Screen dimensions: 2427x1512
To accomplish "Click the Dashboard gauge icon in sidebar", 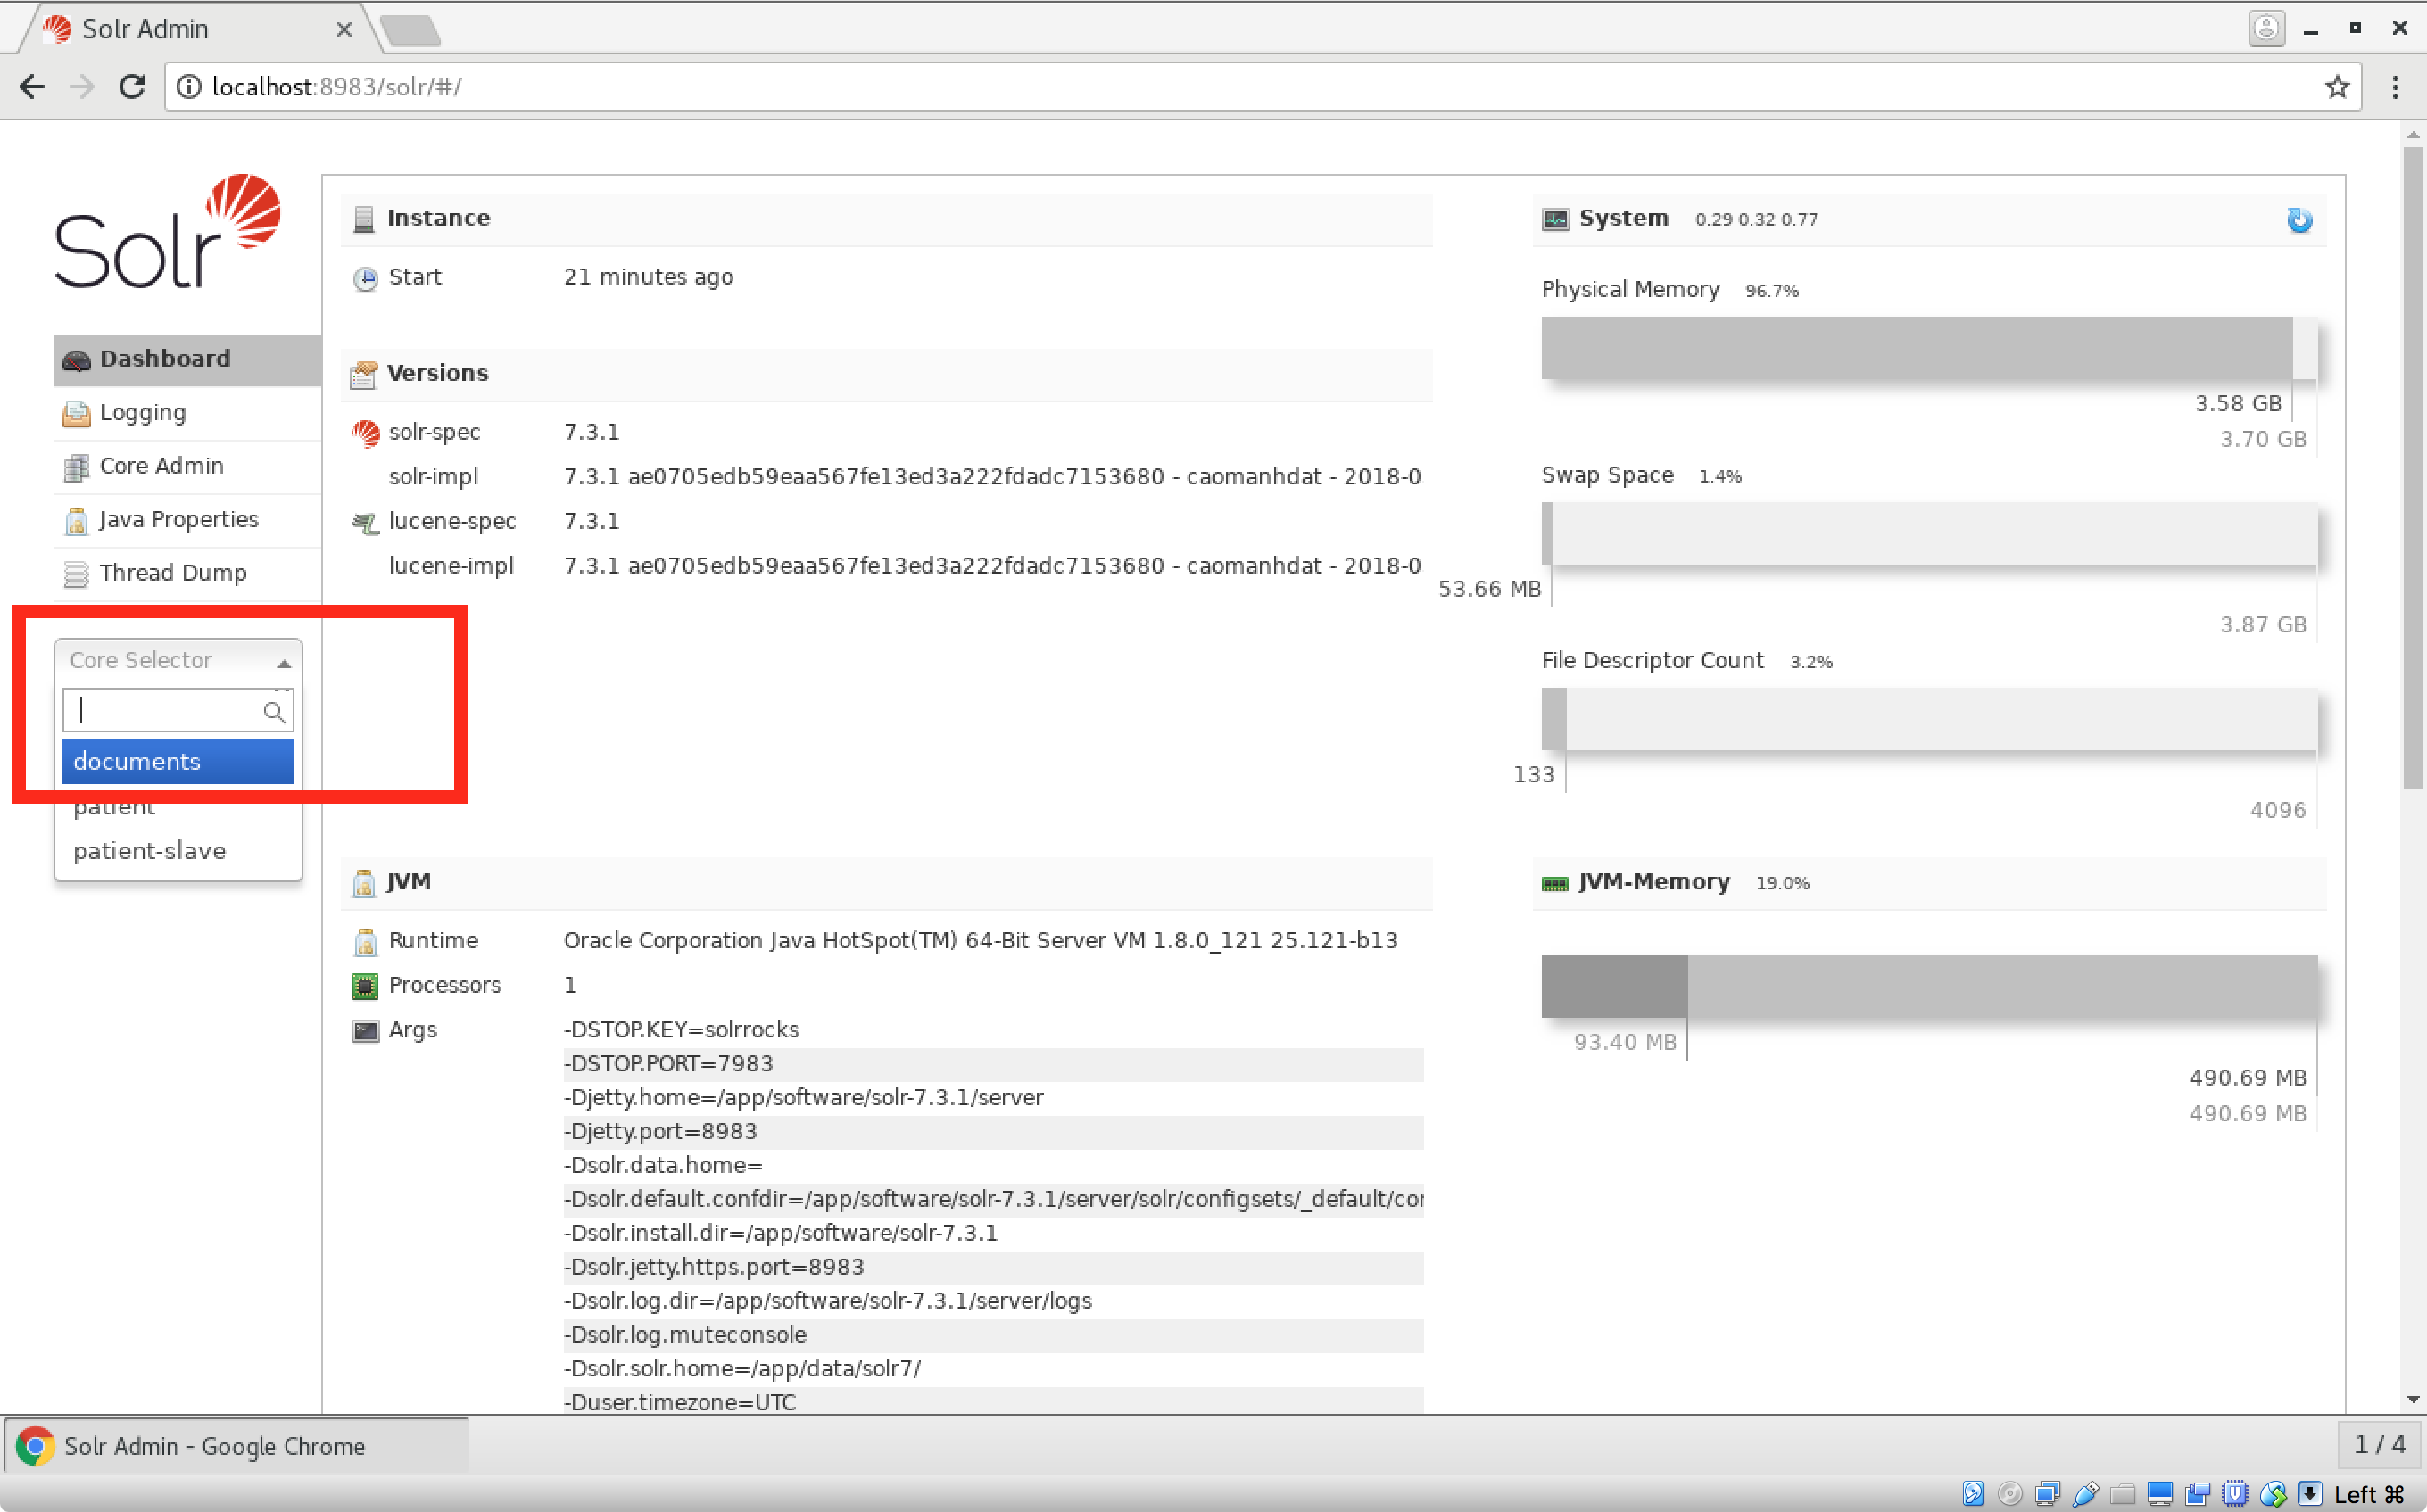I will point(76,360).
